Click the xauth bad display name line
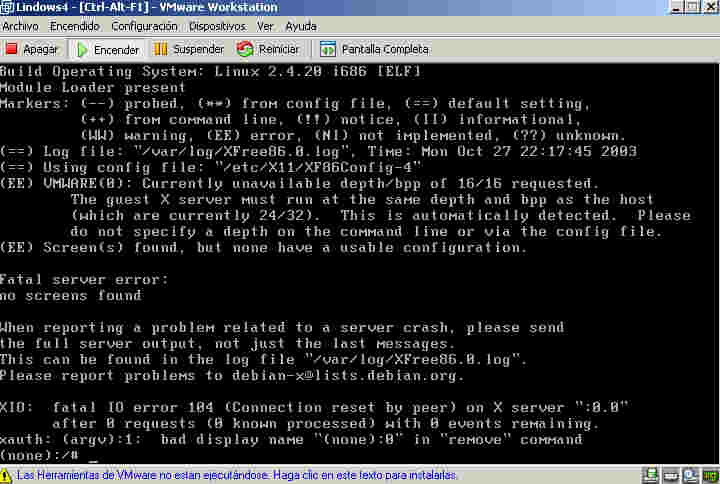 (291, 439)
